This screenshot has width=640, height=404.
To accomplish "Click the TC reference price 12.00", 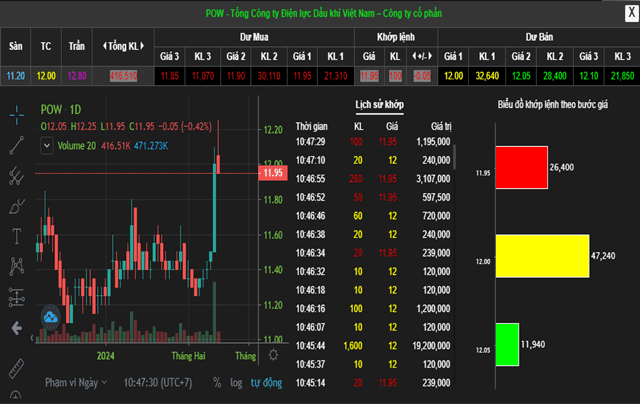I will click(x=46, y=76).
